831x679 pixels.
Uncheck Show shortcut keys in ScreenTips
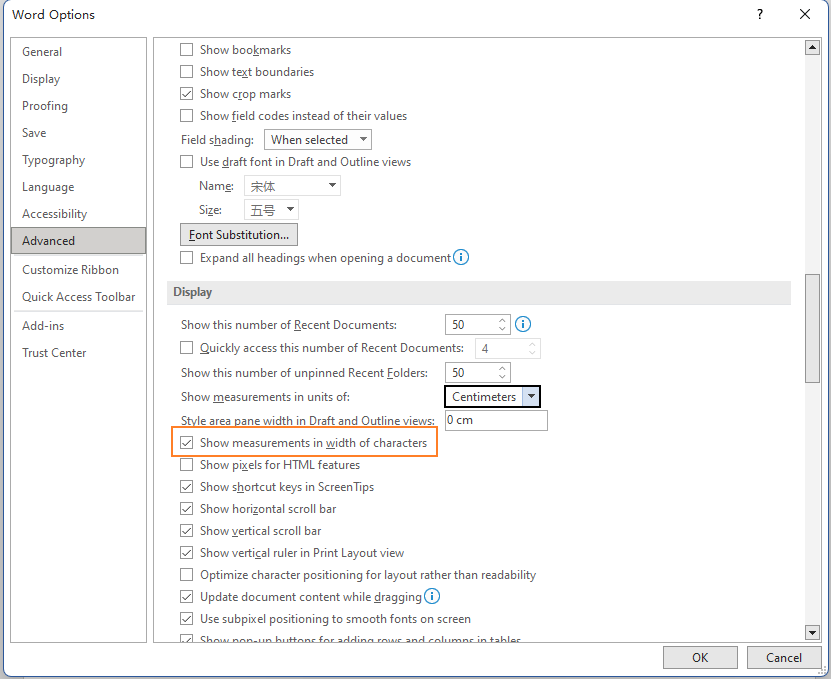pos(187,487)
